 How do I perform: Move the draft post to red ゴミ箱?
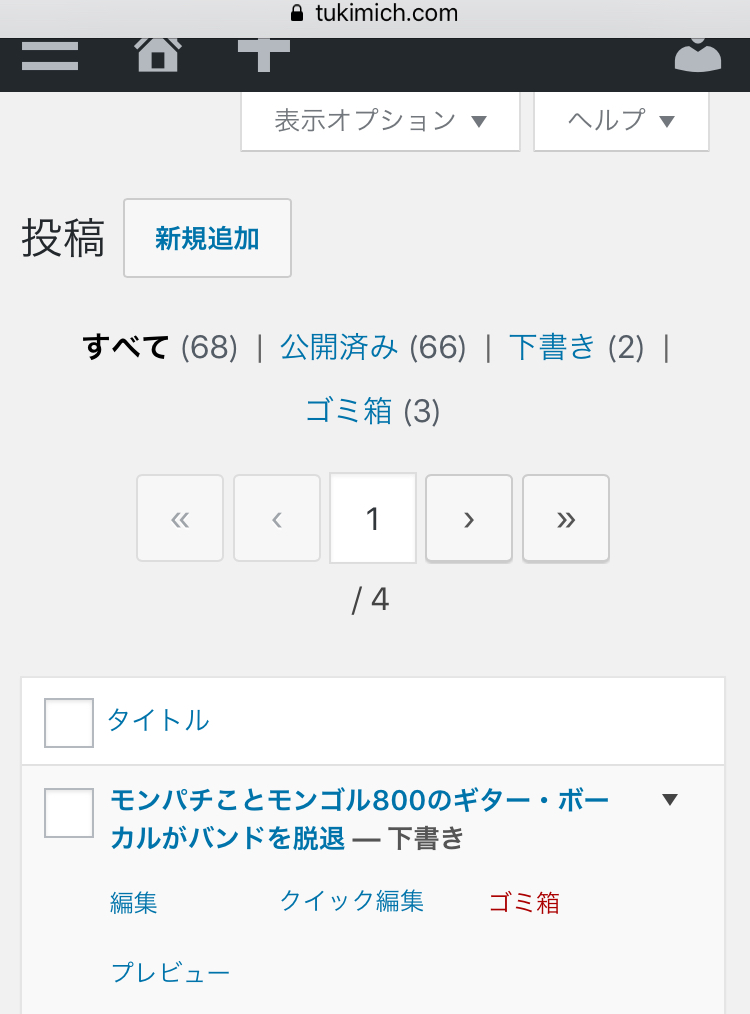tap(524, 902)
